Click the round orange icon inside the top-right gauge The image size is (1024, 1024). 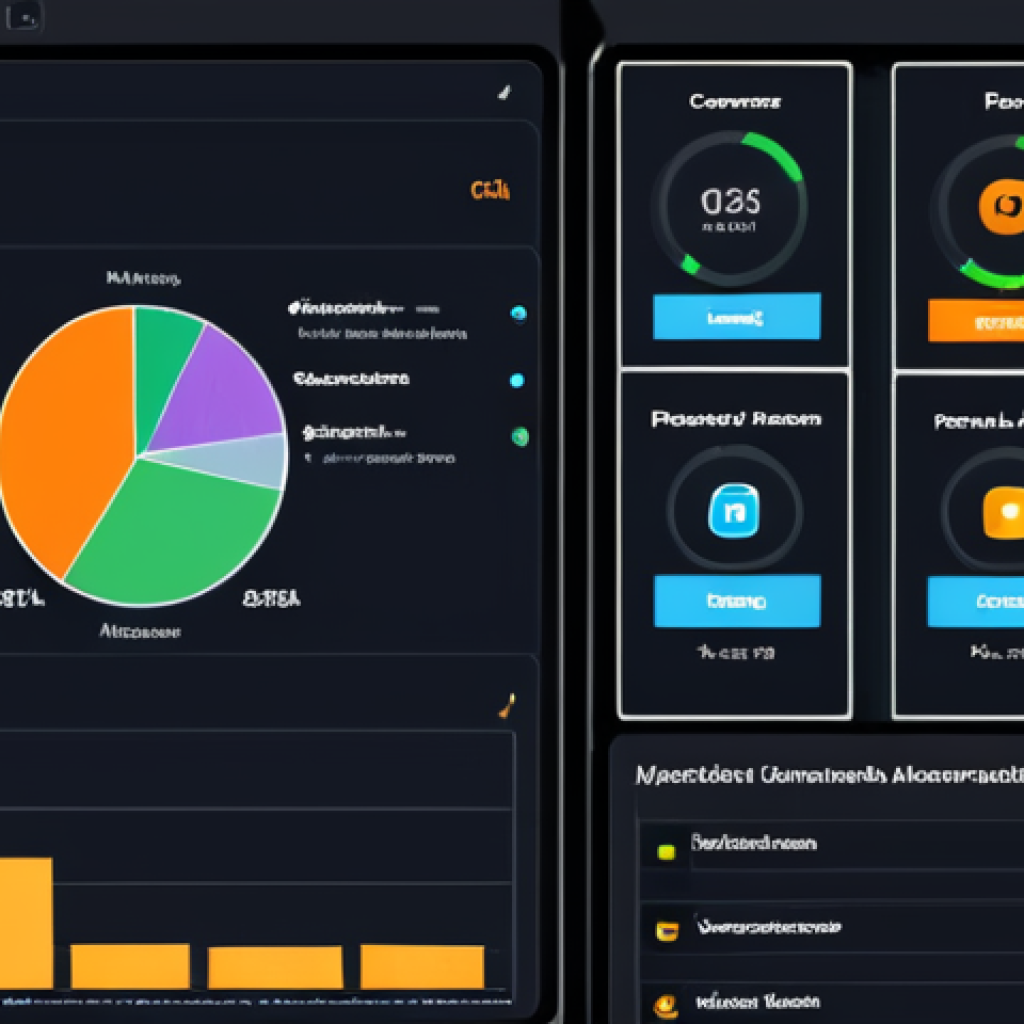1002,207
